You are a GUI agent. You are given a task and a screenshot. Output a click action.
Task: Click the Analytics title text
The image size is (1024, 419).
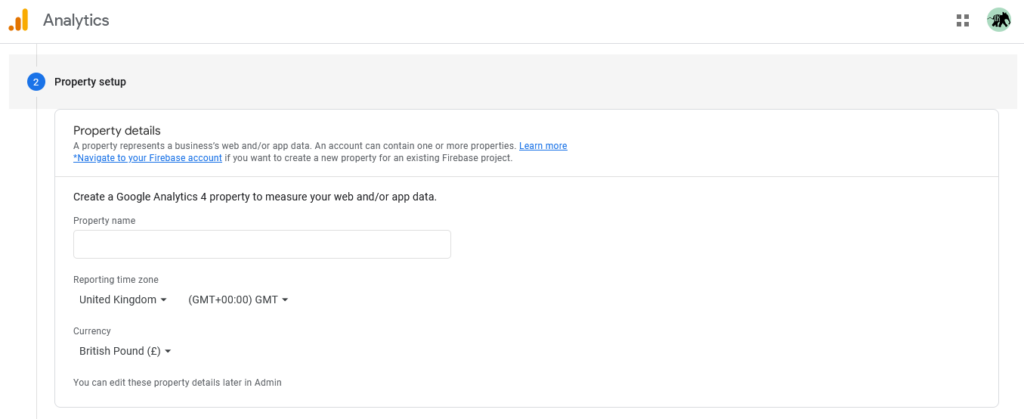[x=76, y=20]
